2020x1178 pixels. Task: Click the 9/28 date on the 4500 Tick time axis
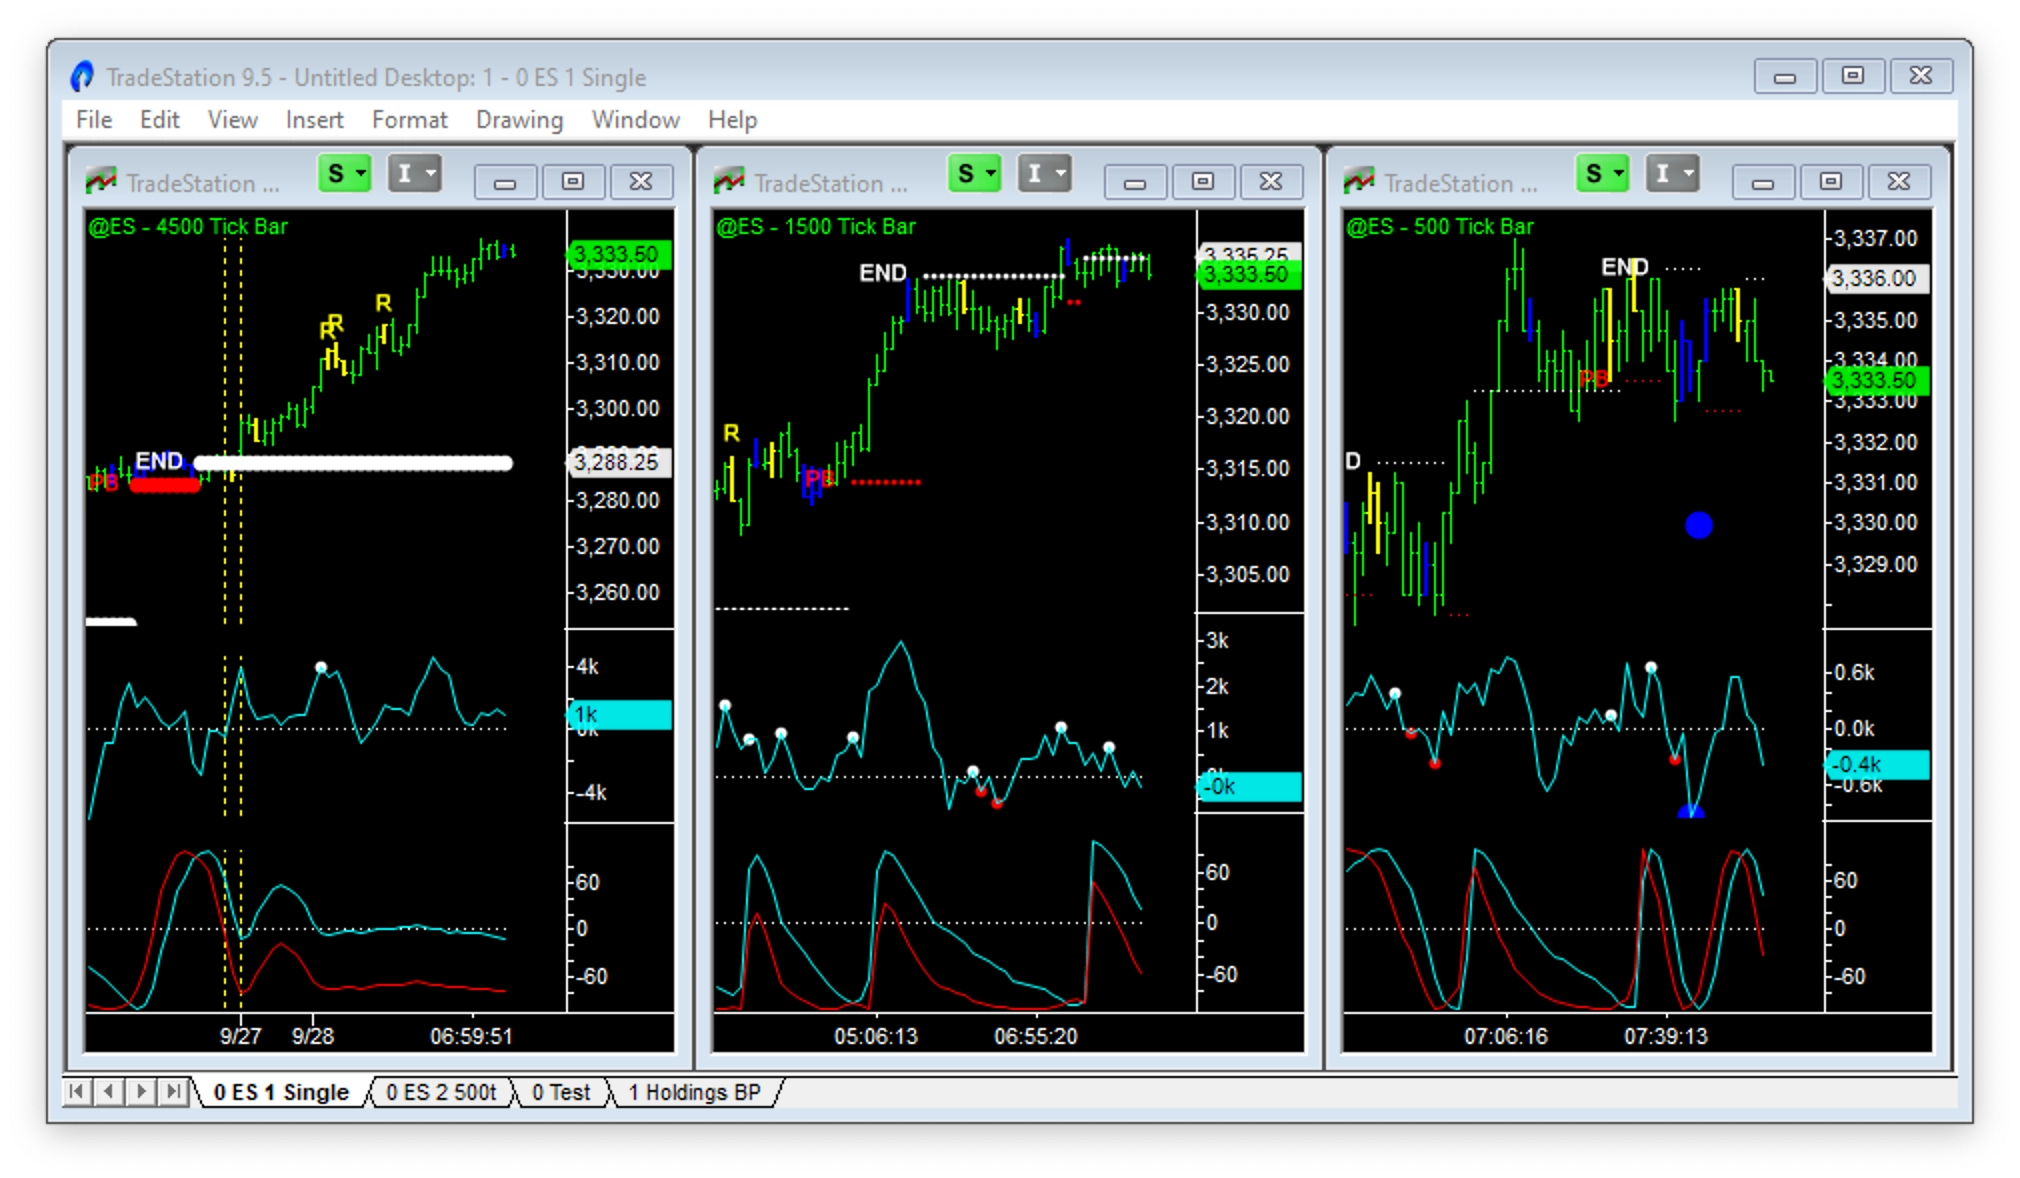(x=313, y=1036)
